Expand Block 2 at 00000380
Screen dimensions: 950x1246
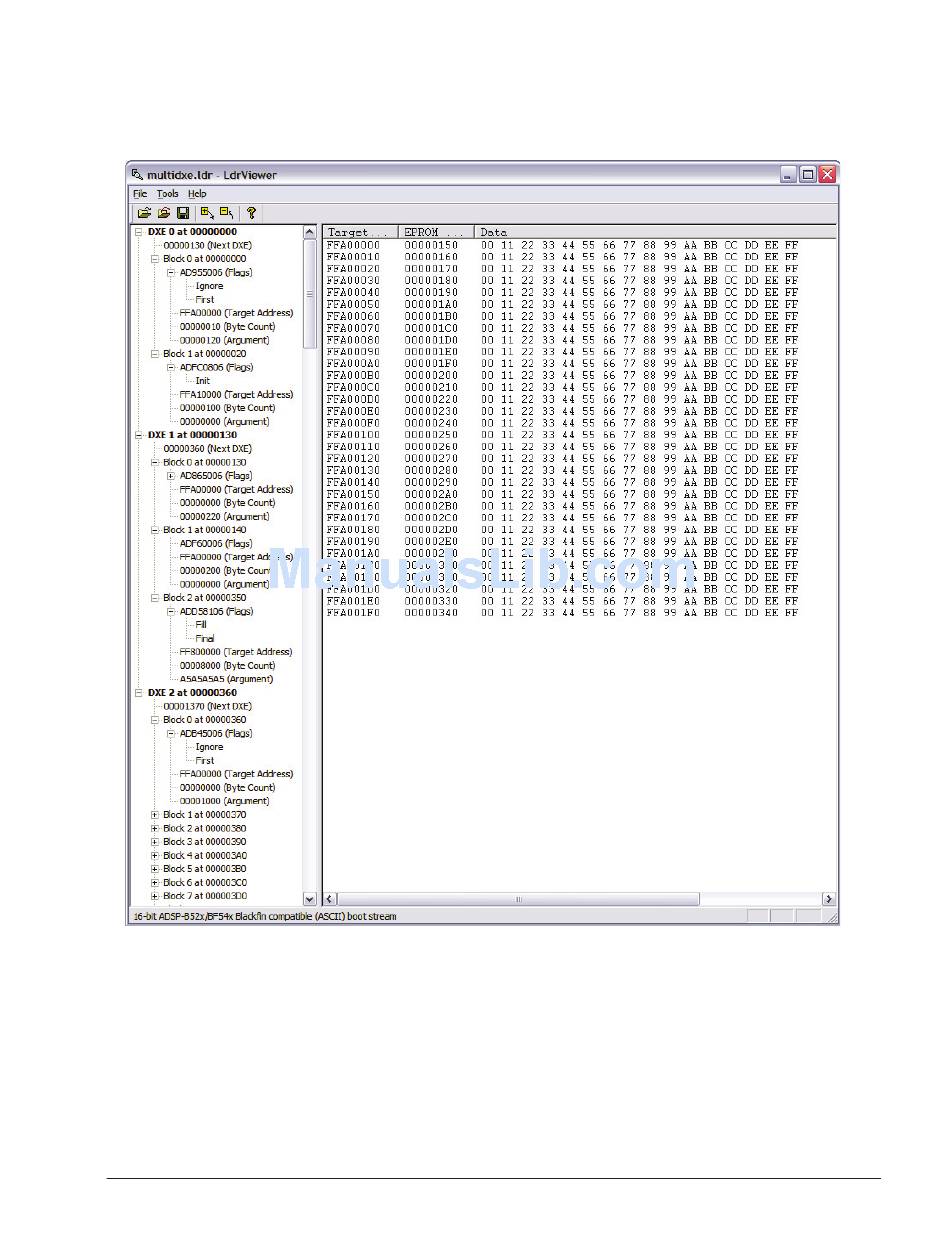click(x=155, y=828)
